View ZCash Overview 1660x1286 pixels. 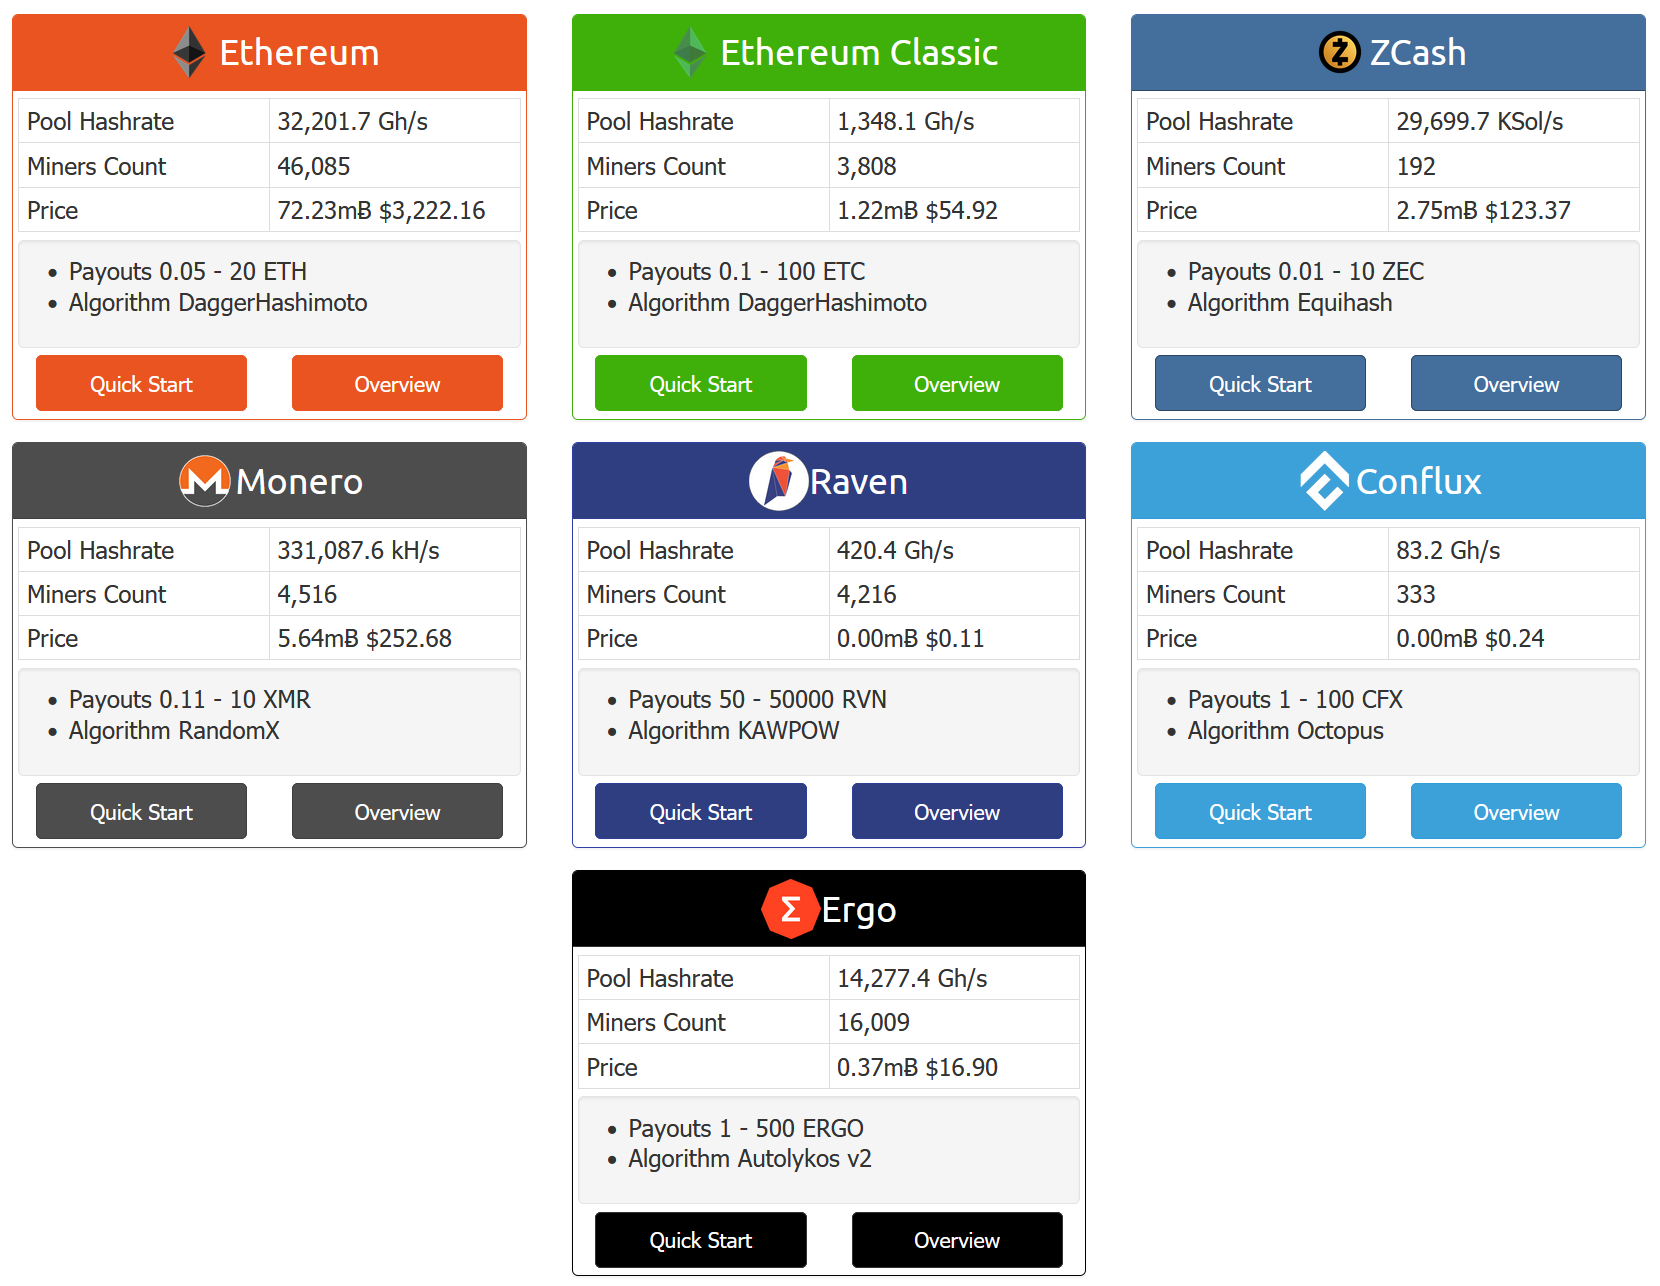(1516, 383)
